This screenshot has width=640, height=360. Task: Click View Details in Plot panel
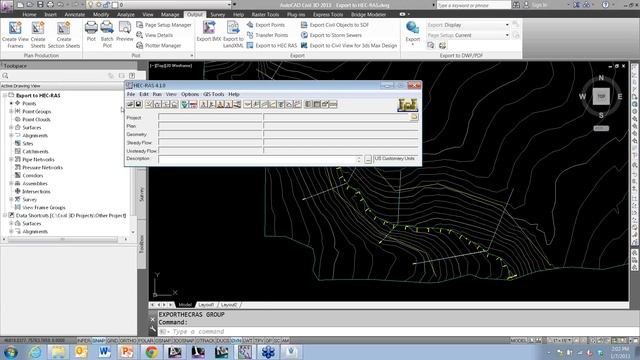pyautogui.click(x=155, y=35)
